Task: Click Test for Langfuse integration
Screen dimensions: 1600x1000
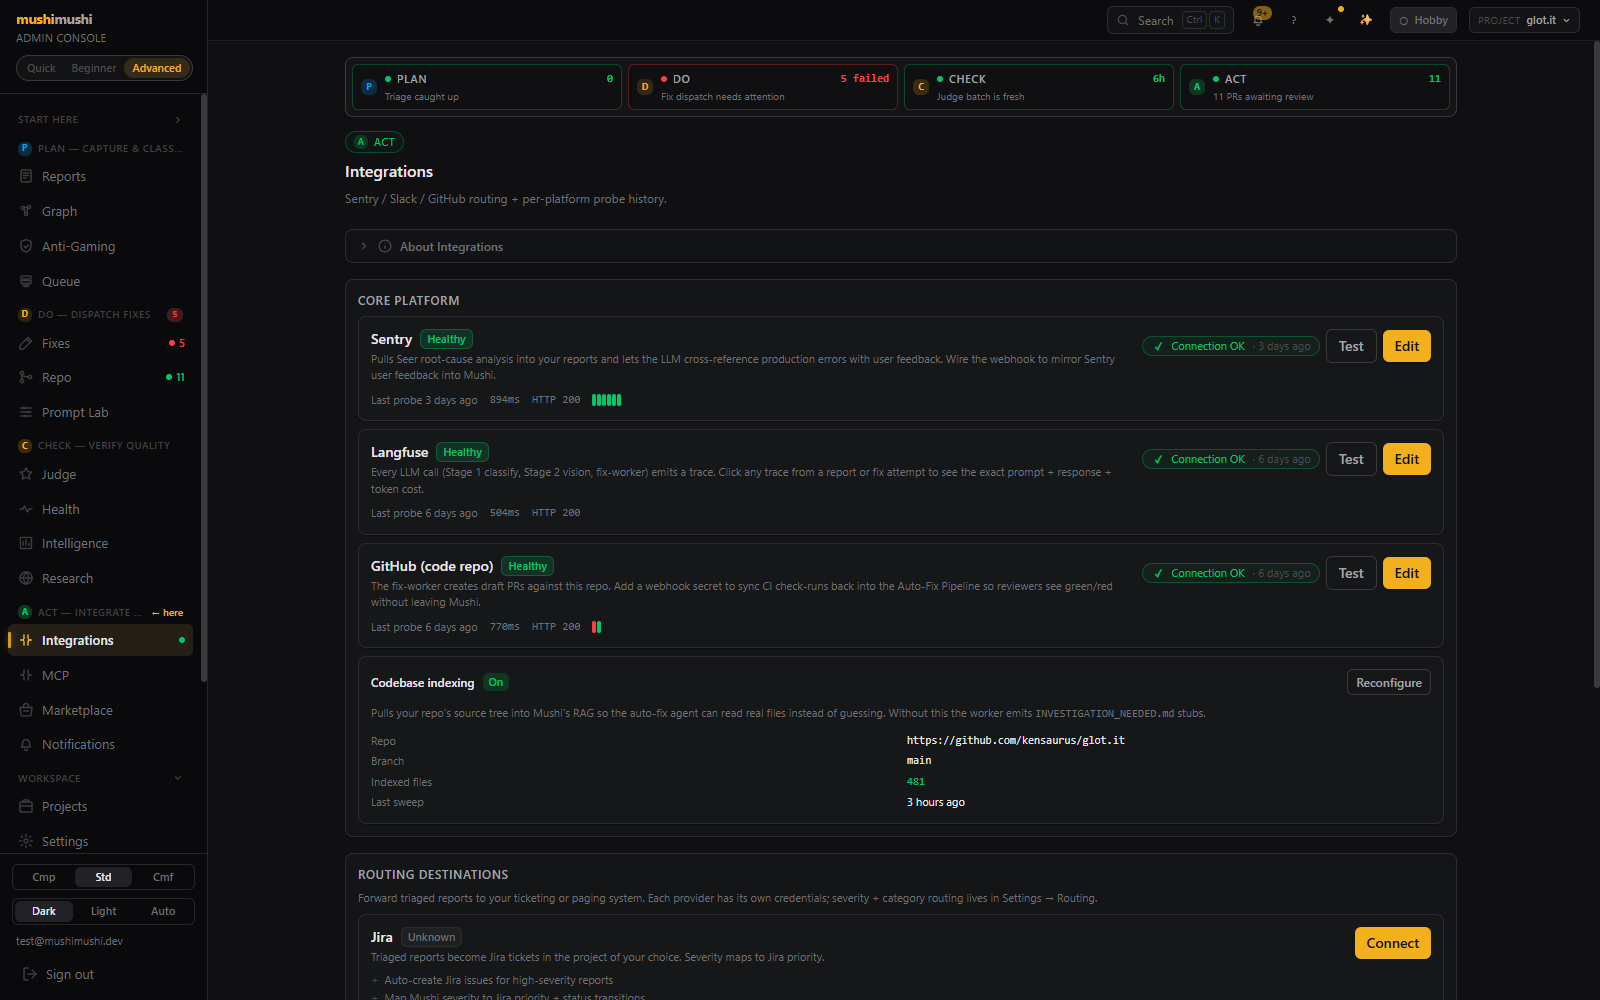Action: (x=1351, y=459)
